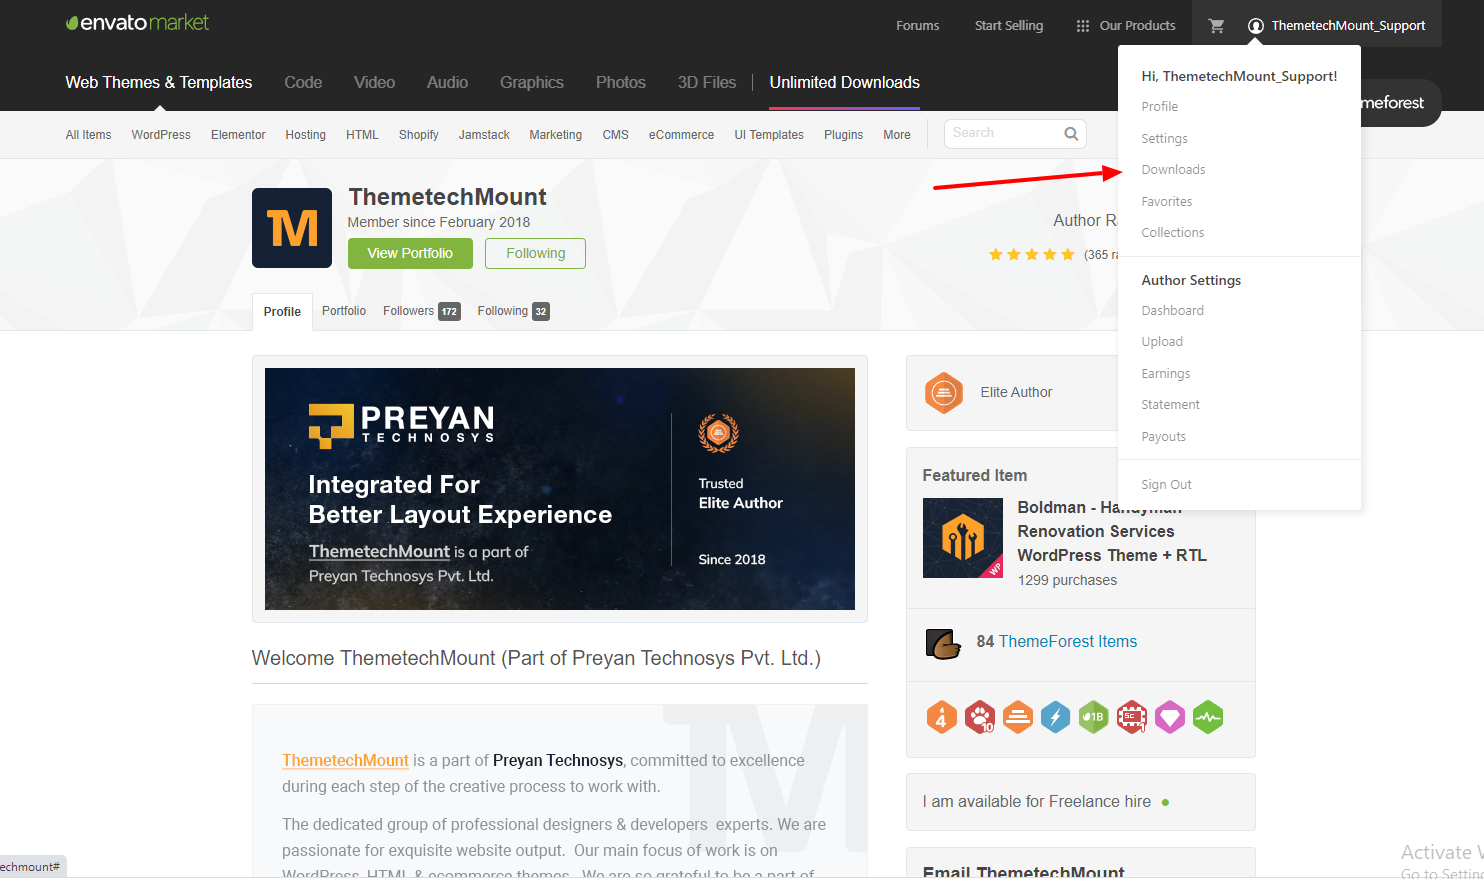Image resolution: width=1484 pixels, height=879 pixels.
Task: Click Sign Out in the account menu
Action: [1167, 485]
